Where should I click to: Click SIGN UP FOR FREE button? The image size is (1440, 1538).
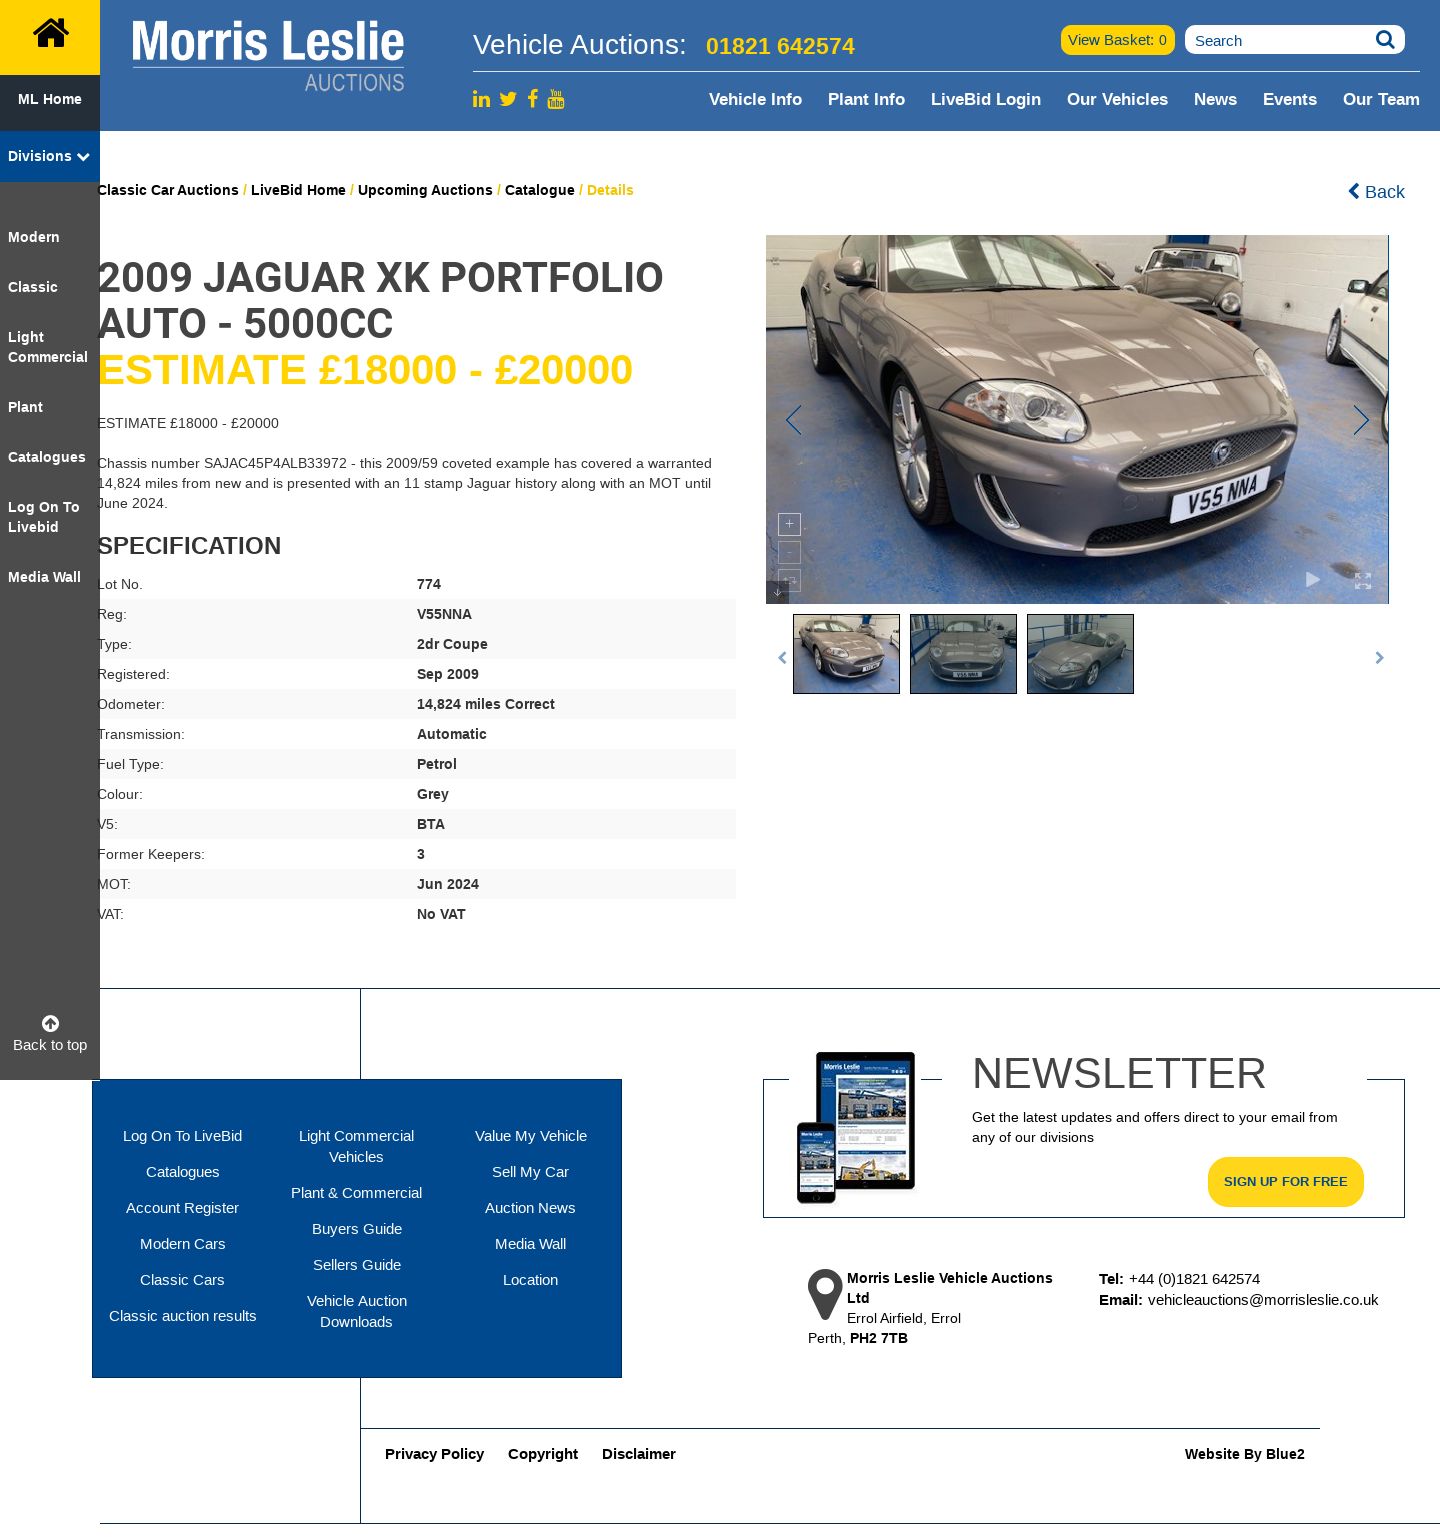click(1286, 1182)
